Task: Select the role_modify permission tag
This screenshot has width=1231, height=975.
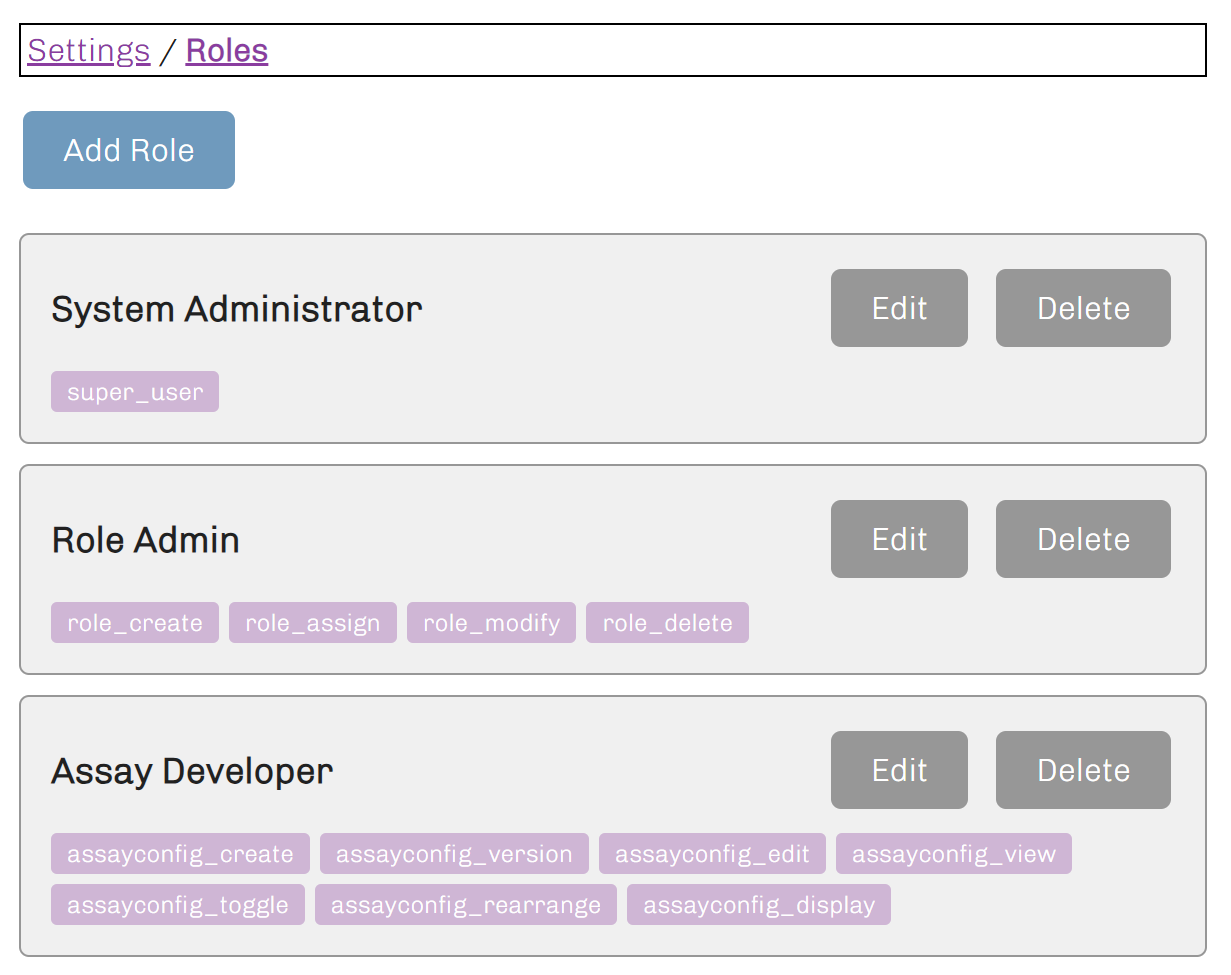Action: coord(491,623)
